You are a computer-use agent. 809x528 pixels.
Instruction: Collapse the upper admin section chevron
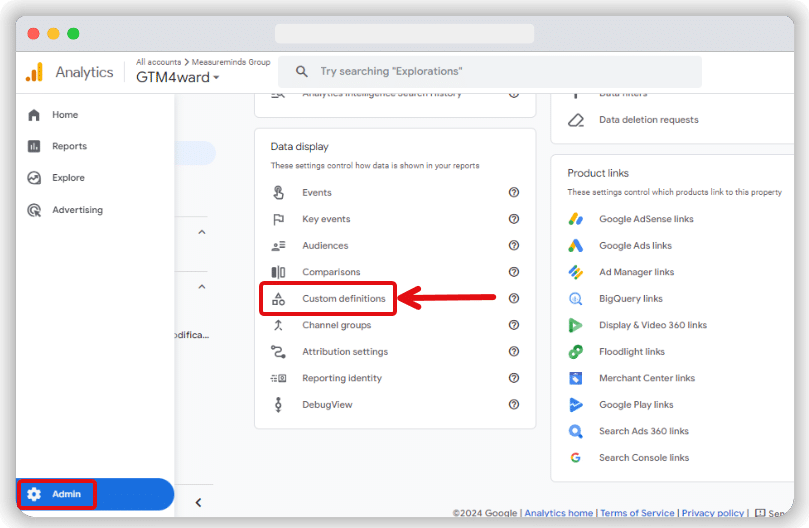202,232
